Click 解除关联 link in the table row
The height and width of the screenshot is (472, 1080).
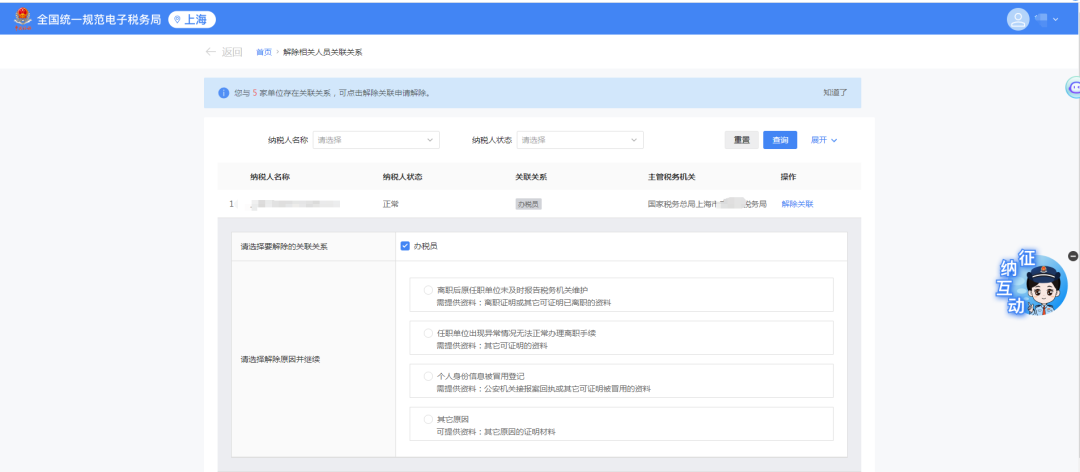coord(797,204)
